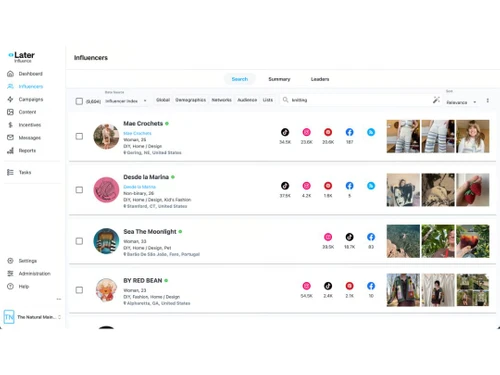Open the Sea The Moonlight influencer name
Viewport: 500px width, 375px height.
click(x=150, y=232)
